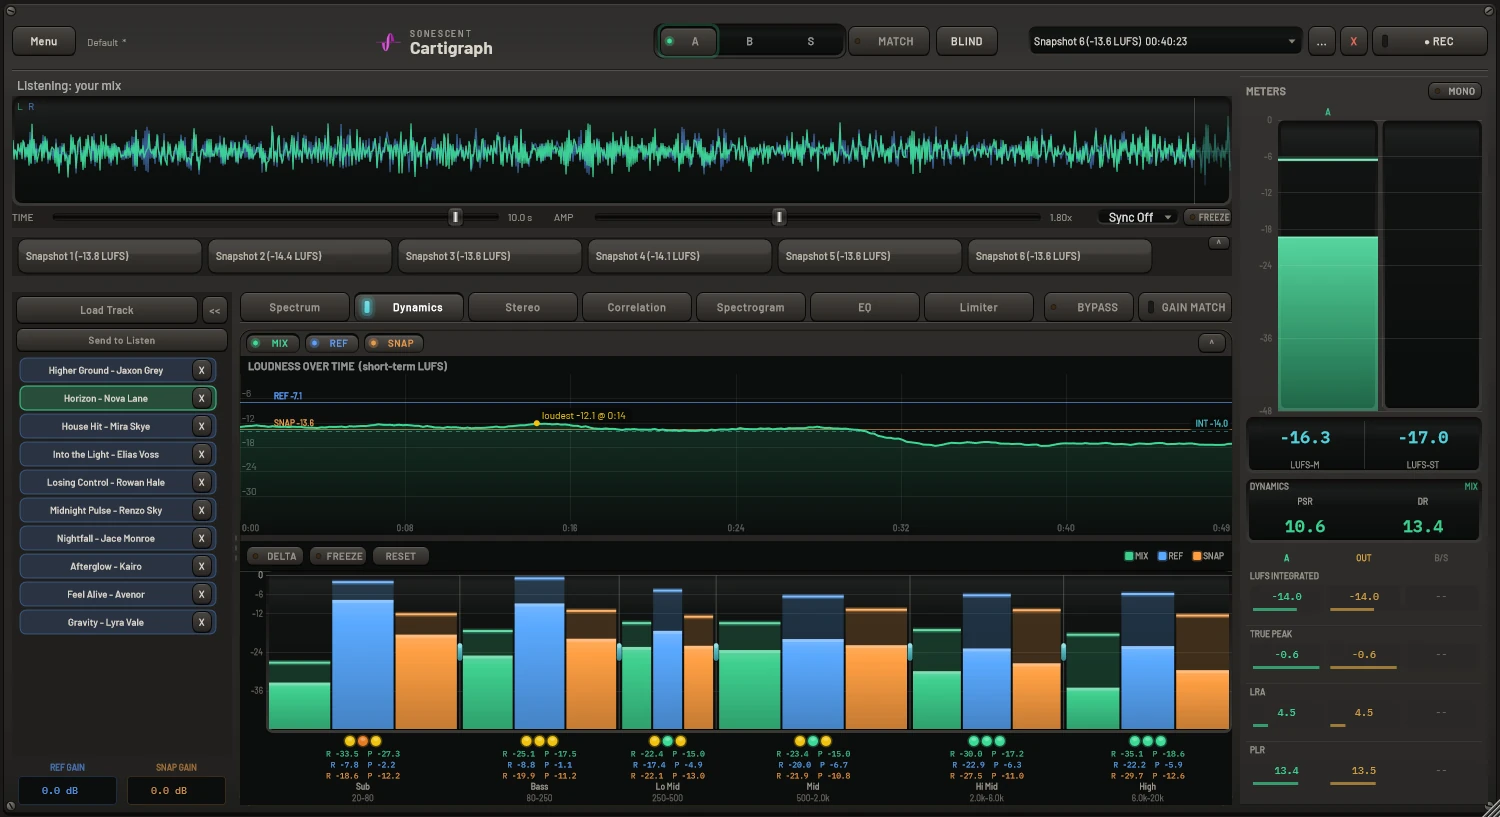Remove Higher Ground - Jaxon Grey track
Viewport: 1500px width, 817px height.
pos(201,370)
